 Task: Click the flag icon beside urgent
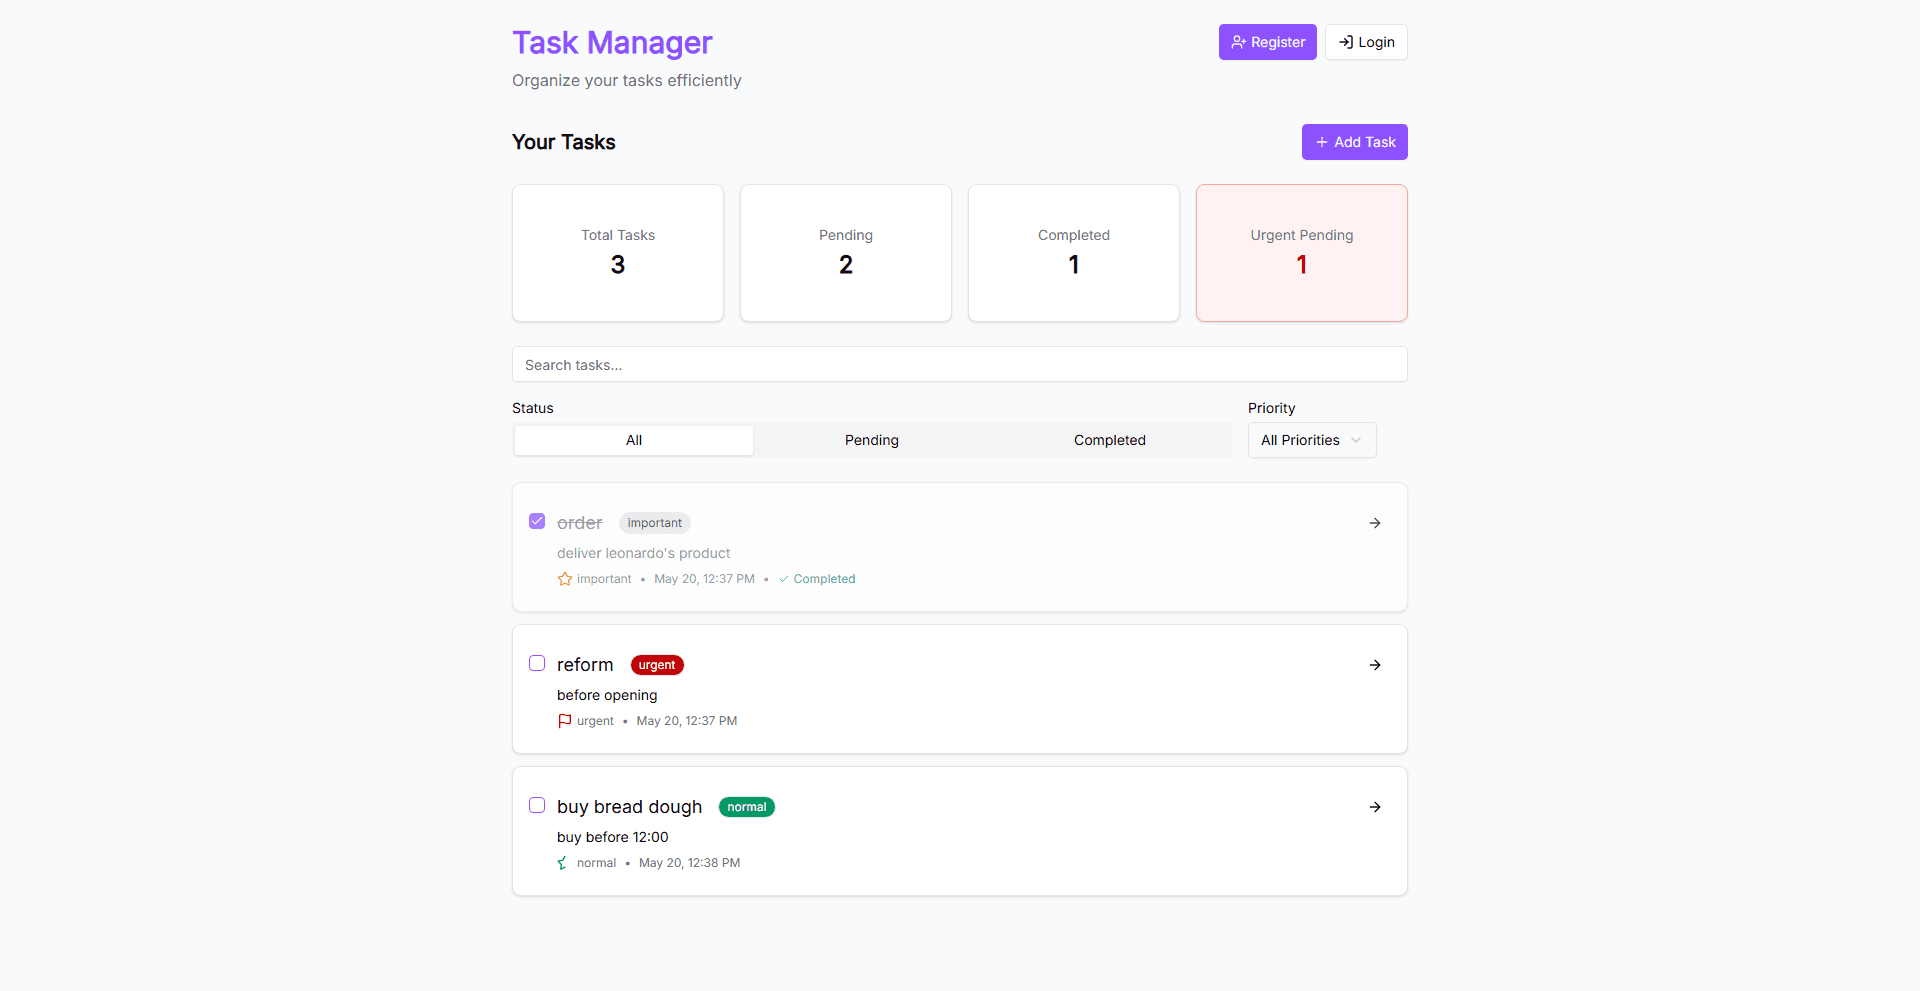[565, 721]
